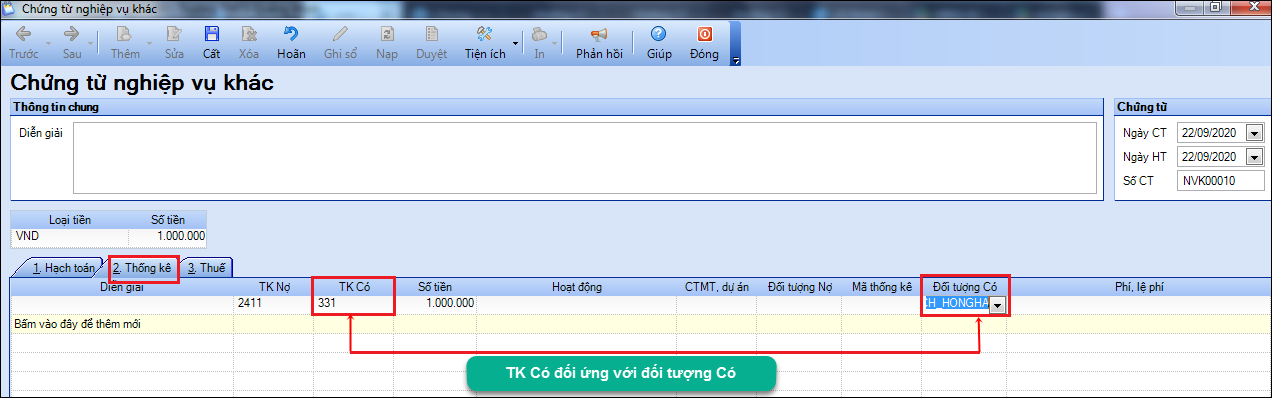Image resolution: width=1272 pixels, height=398 pixels.
Task: Click the Đối tượng Nợ column header
Action: tap(800, 287)
